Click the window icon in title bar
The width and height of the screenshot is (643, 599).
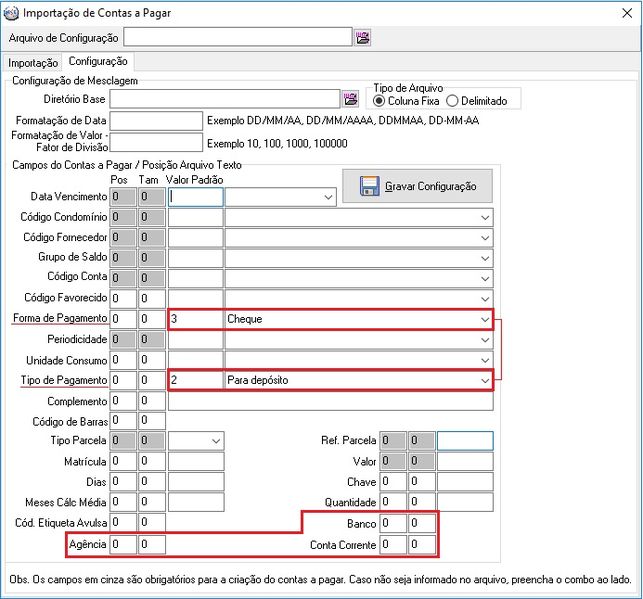click(x=11, y=13)
